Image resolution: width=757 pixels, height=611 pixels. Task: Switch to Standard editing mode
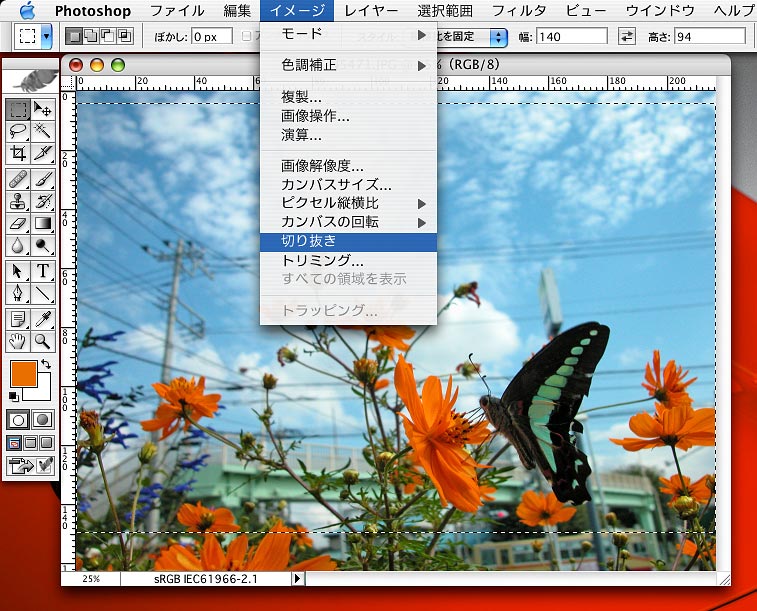[18, 420]
